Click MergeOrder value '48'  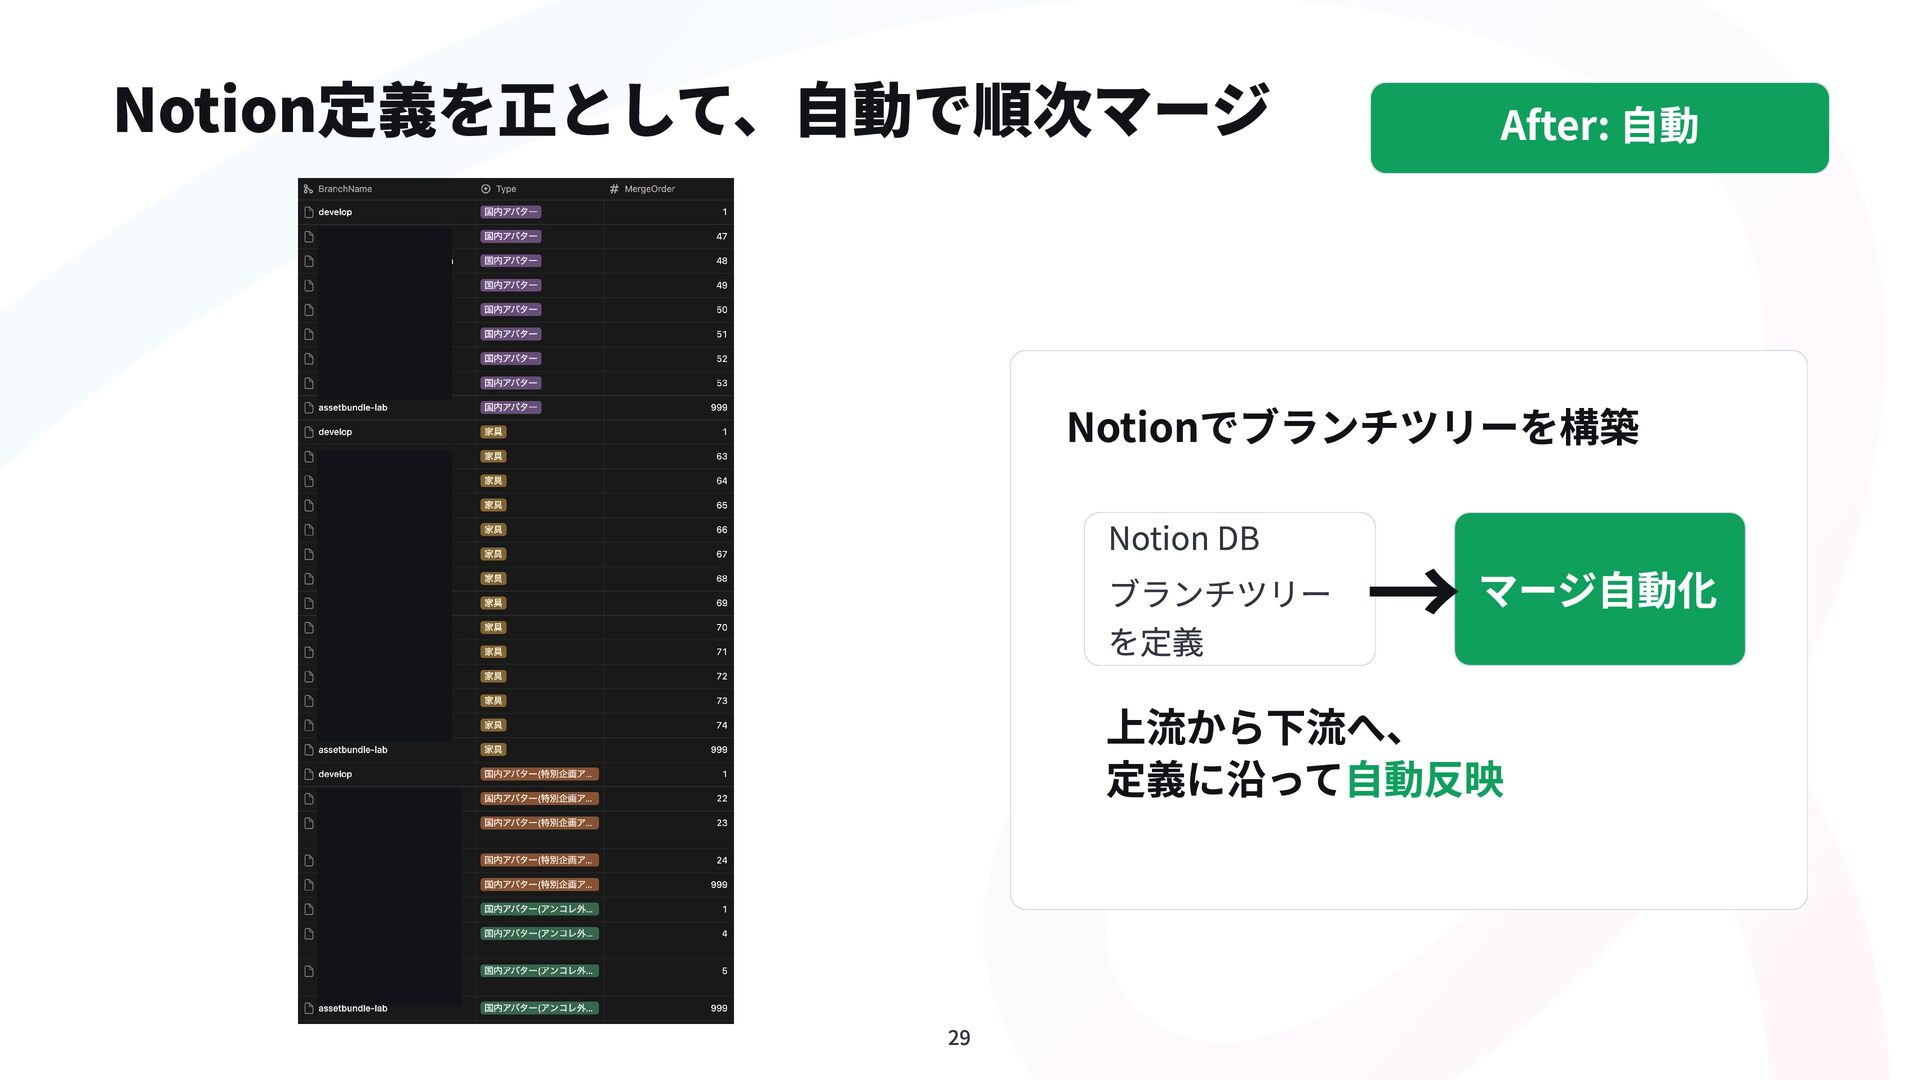[x=722, y=261]
